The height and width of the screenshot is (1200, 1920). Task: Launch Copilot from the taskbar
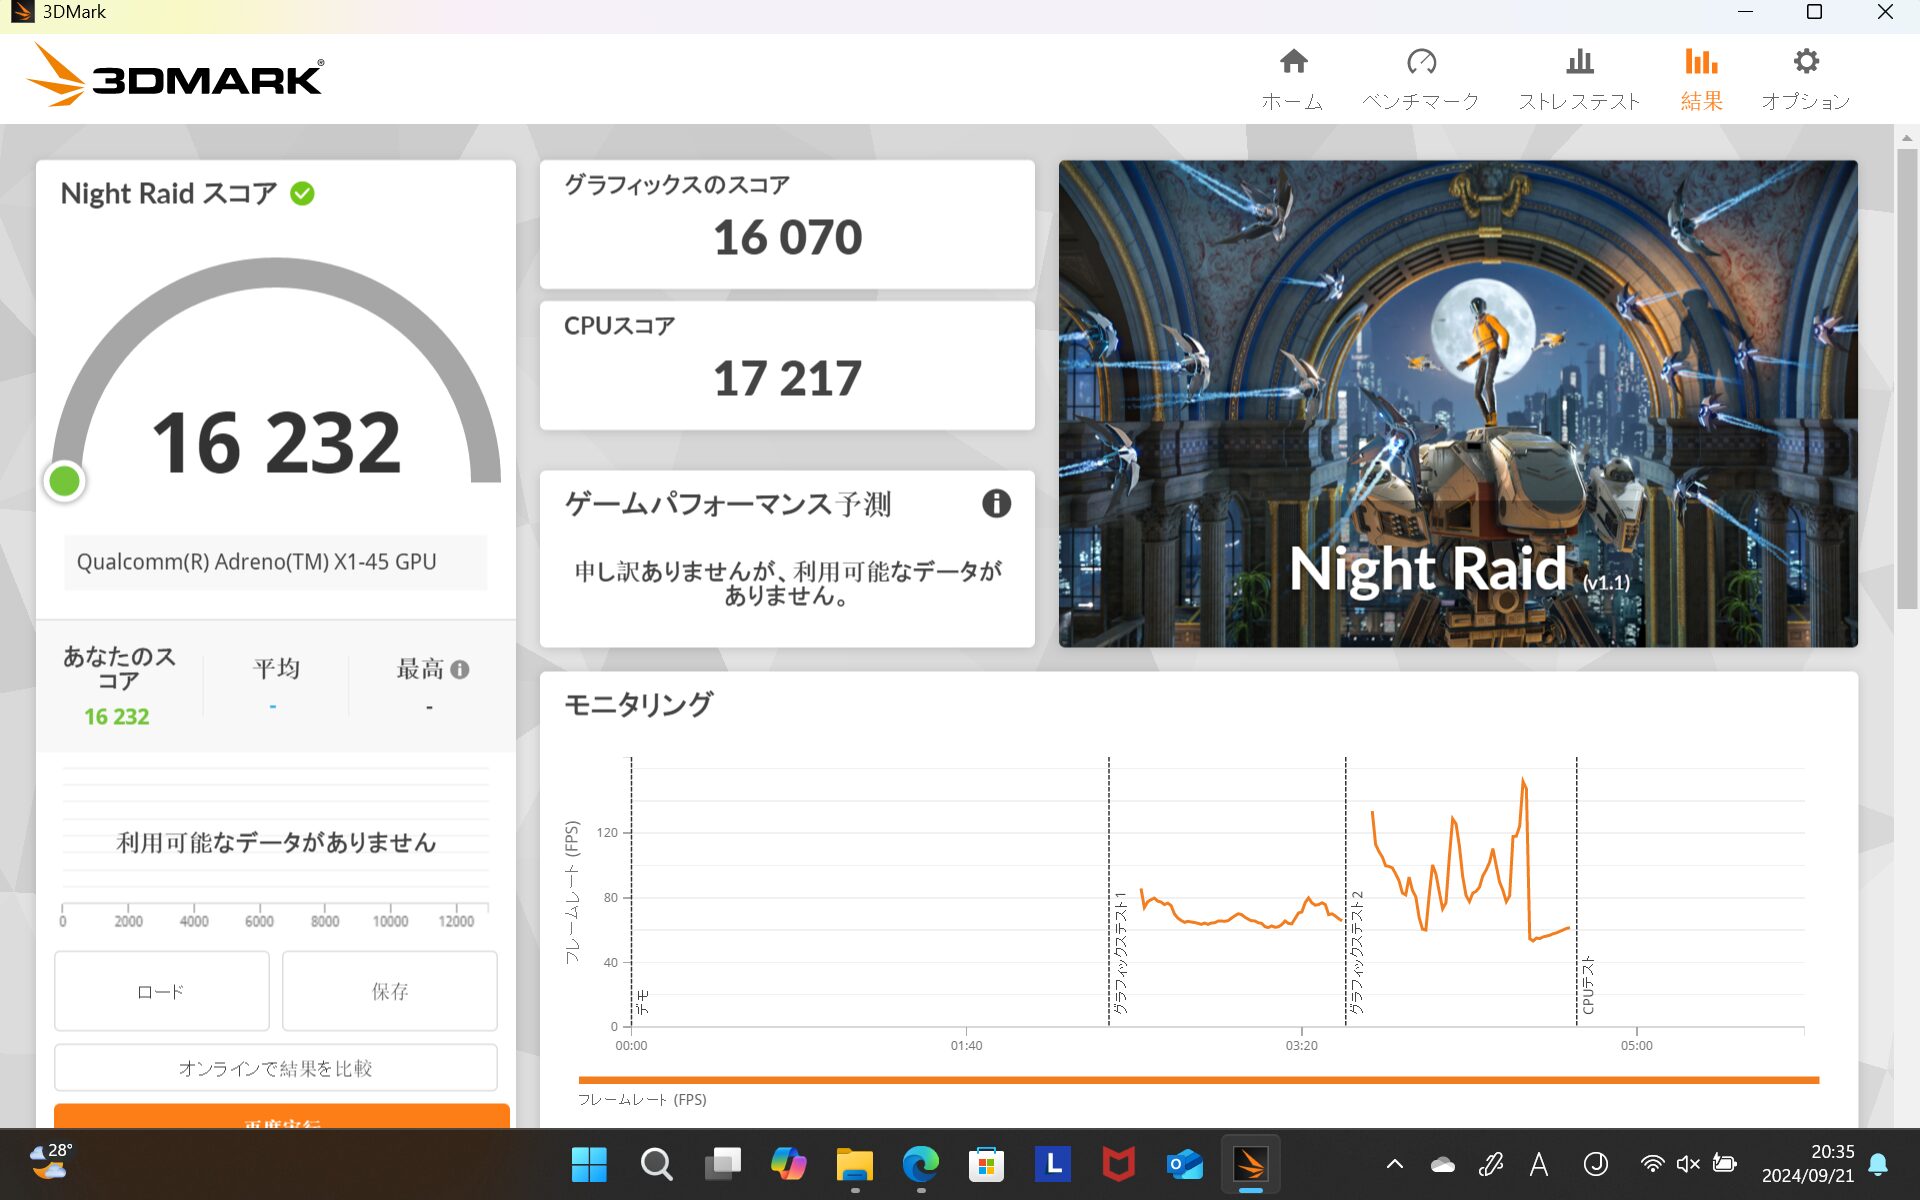coord(788,1164)
